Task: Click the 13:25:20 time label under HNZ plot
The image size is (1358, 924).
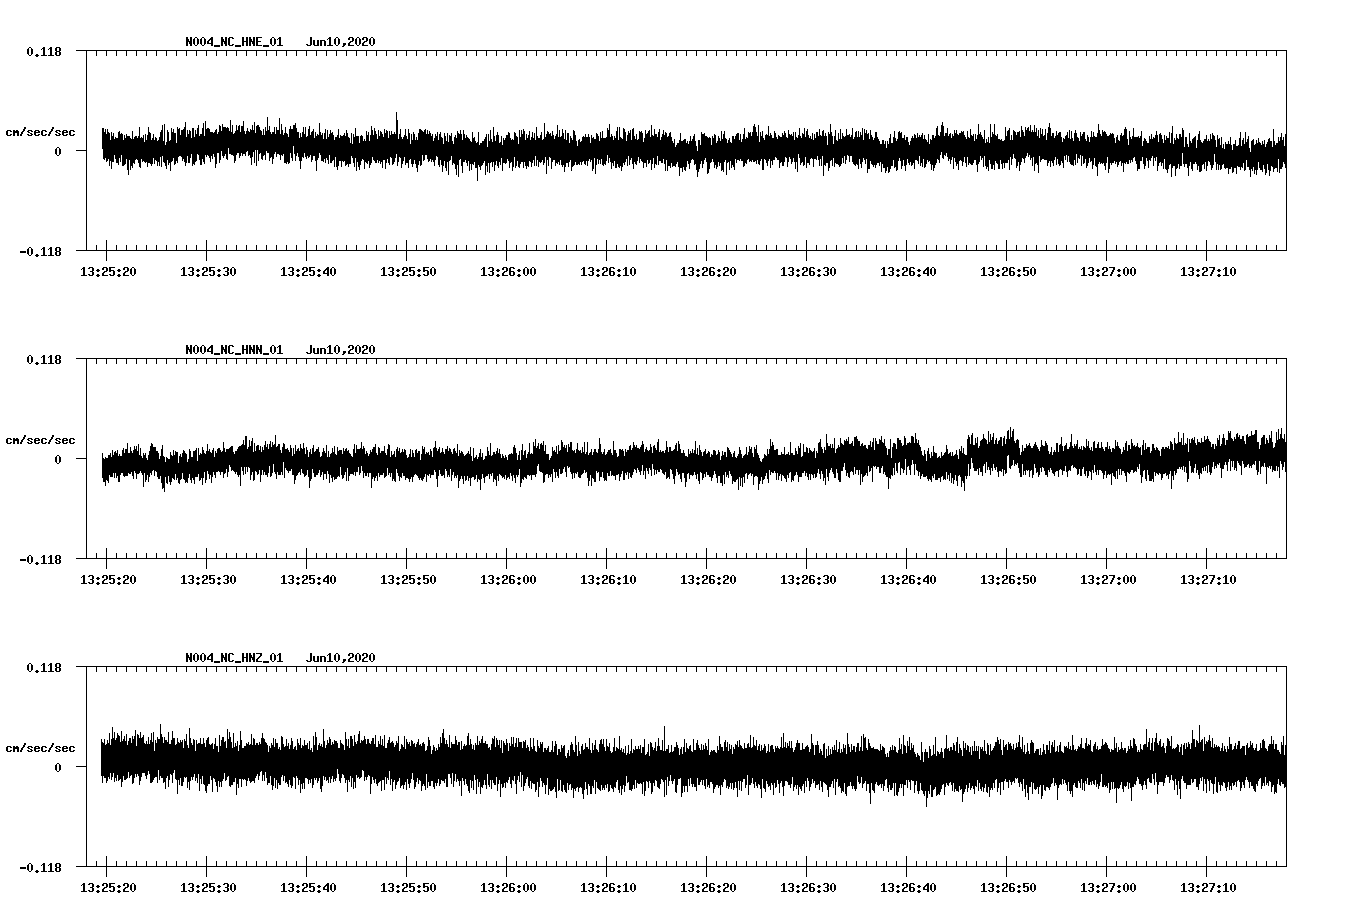Action: coord(108,888)
